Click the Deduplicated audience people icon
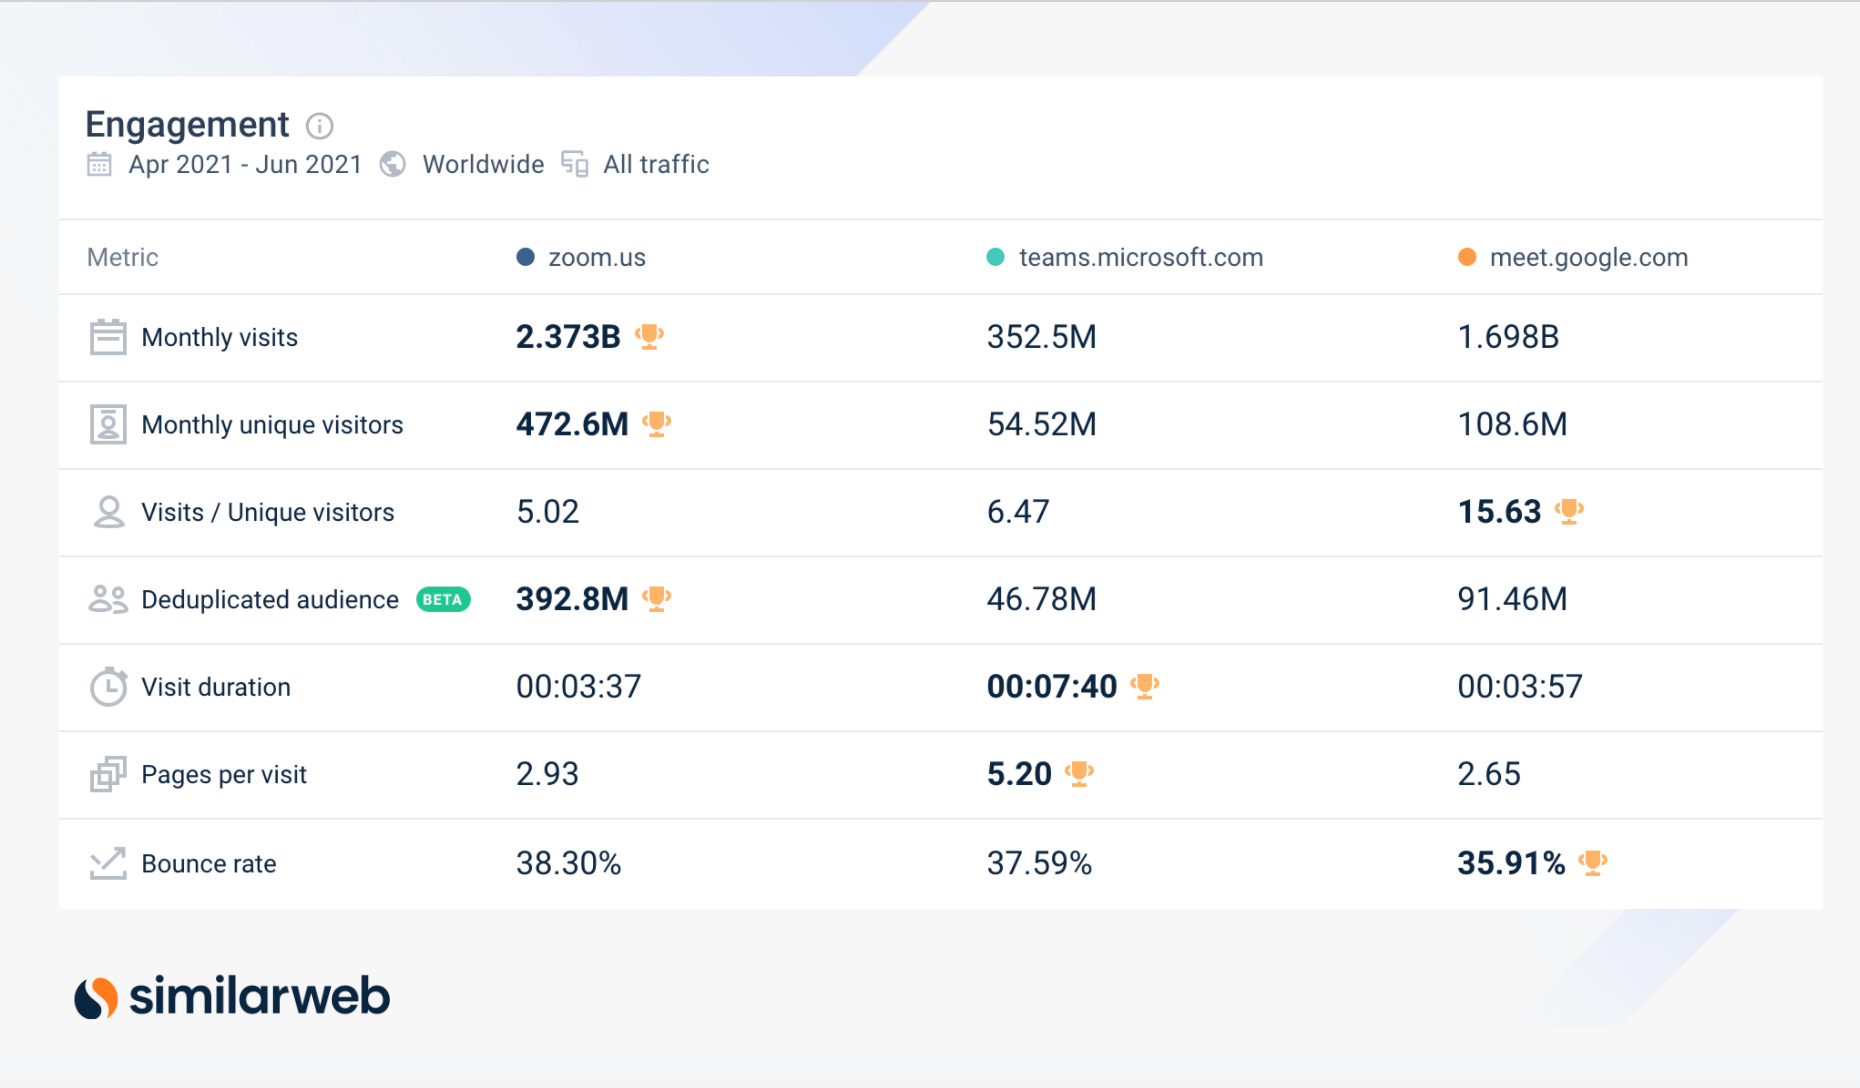 tap(108, 600)
